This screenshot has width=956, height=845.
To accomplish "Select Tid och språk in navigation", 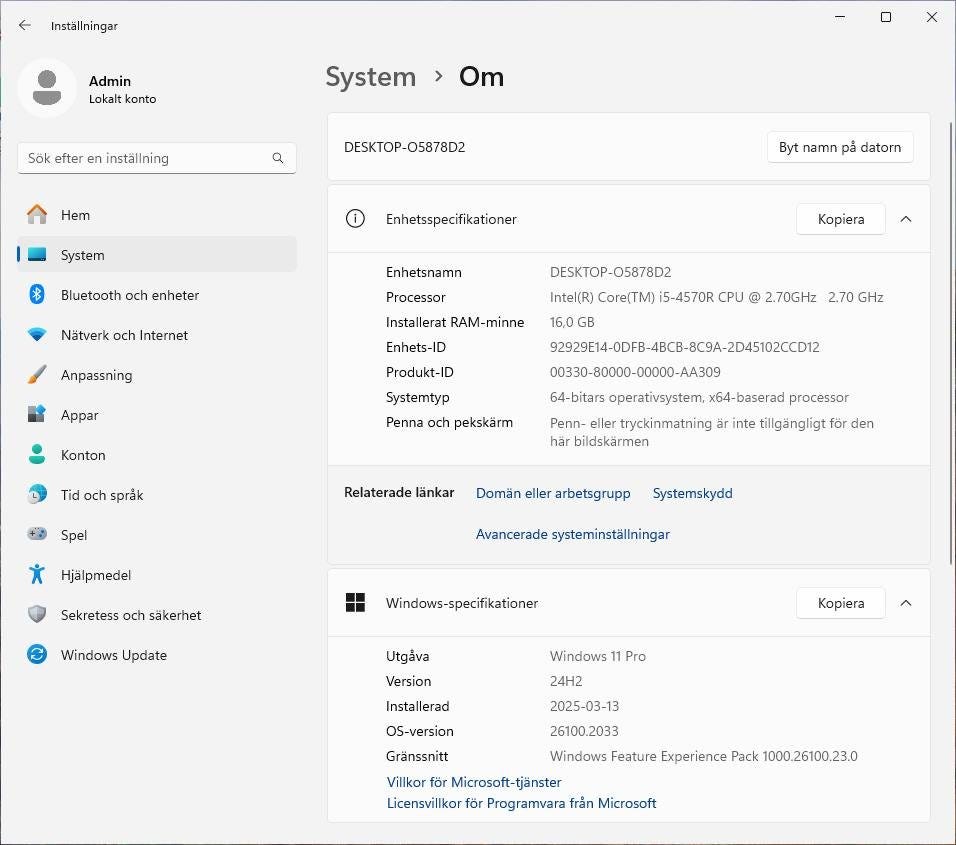I will point(101,495).
